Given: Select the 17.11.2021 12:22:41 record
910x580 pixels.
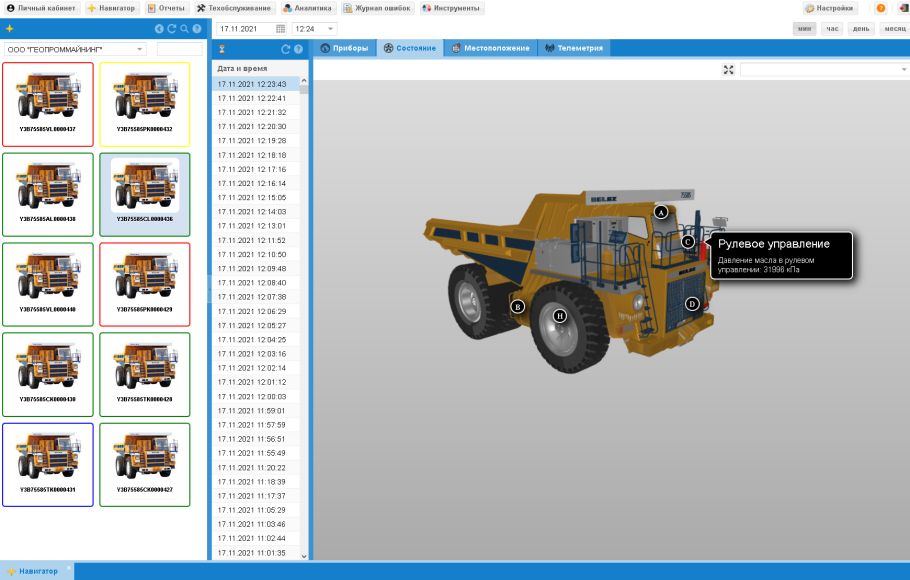Looking at the screenshot, I should click(256, 98).
